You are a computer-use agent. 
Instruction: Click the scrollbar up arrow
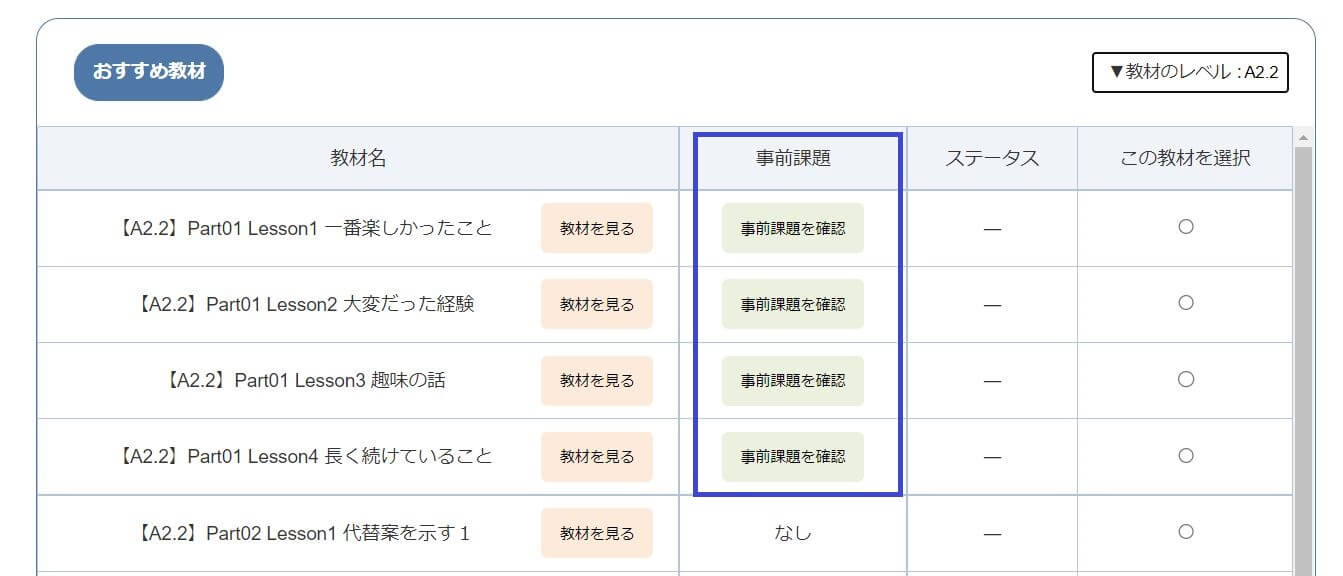1303,136
